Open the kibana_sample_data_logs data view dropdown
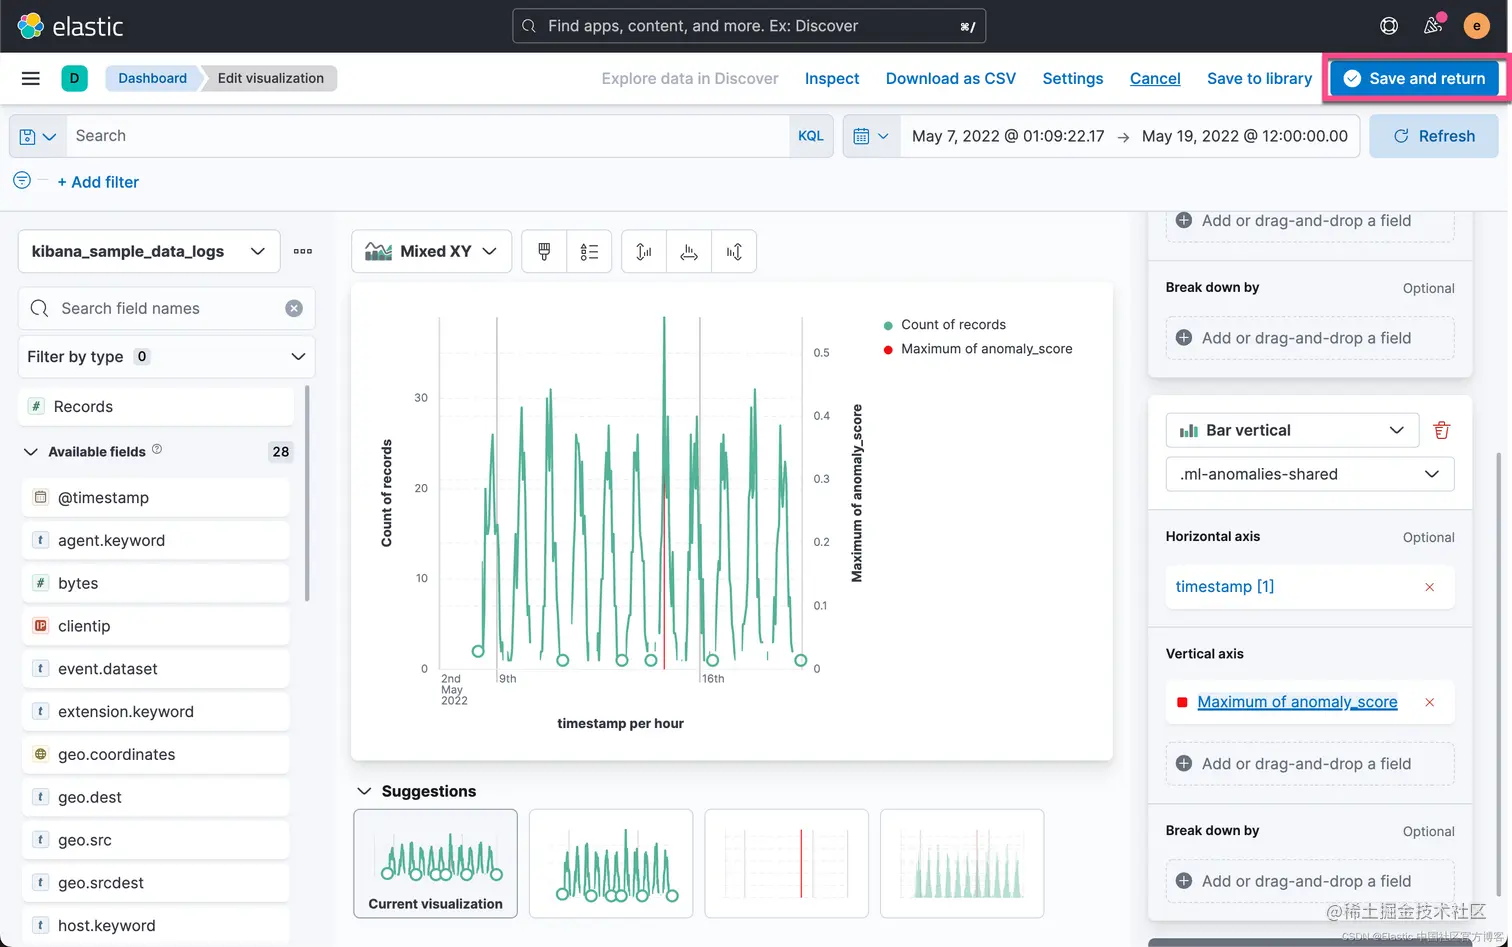Image resolution: width=1512 pixels, height=947 pixels. (148, 251)
